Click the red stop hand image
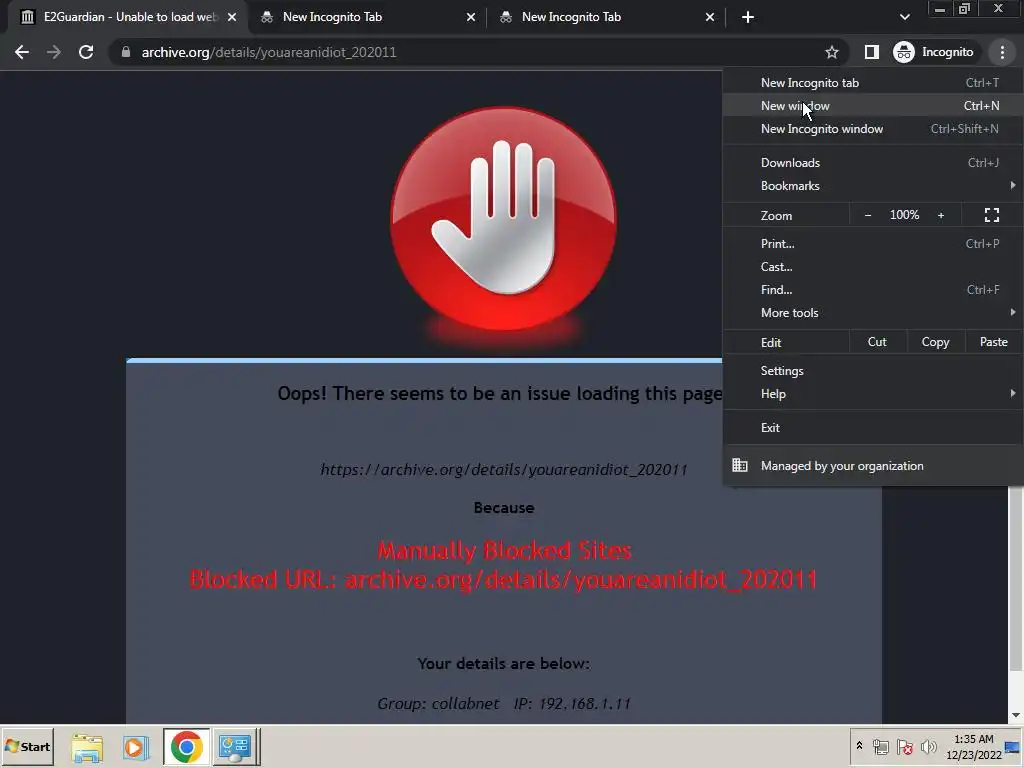This screenshot has width=1024, height=768. pos(503,219)
